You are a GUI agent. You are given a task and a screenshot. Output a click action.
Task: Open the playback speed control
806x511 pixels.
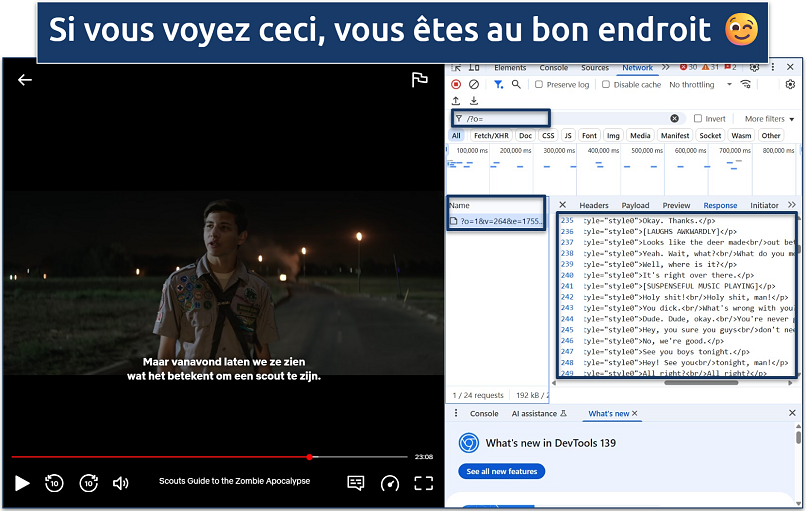(390, 483)
